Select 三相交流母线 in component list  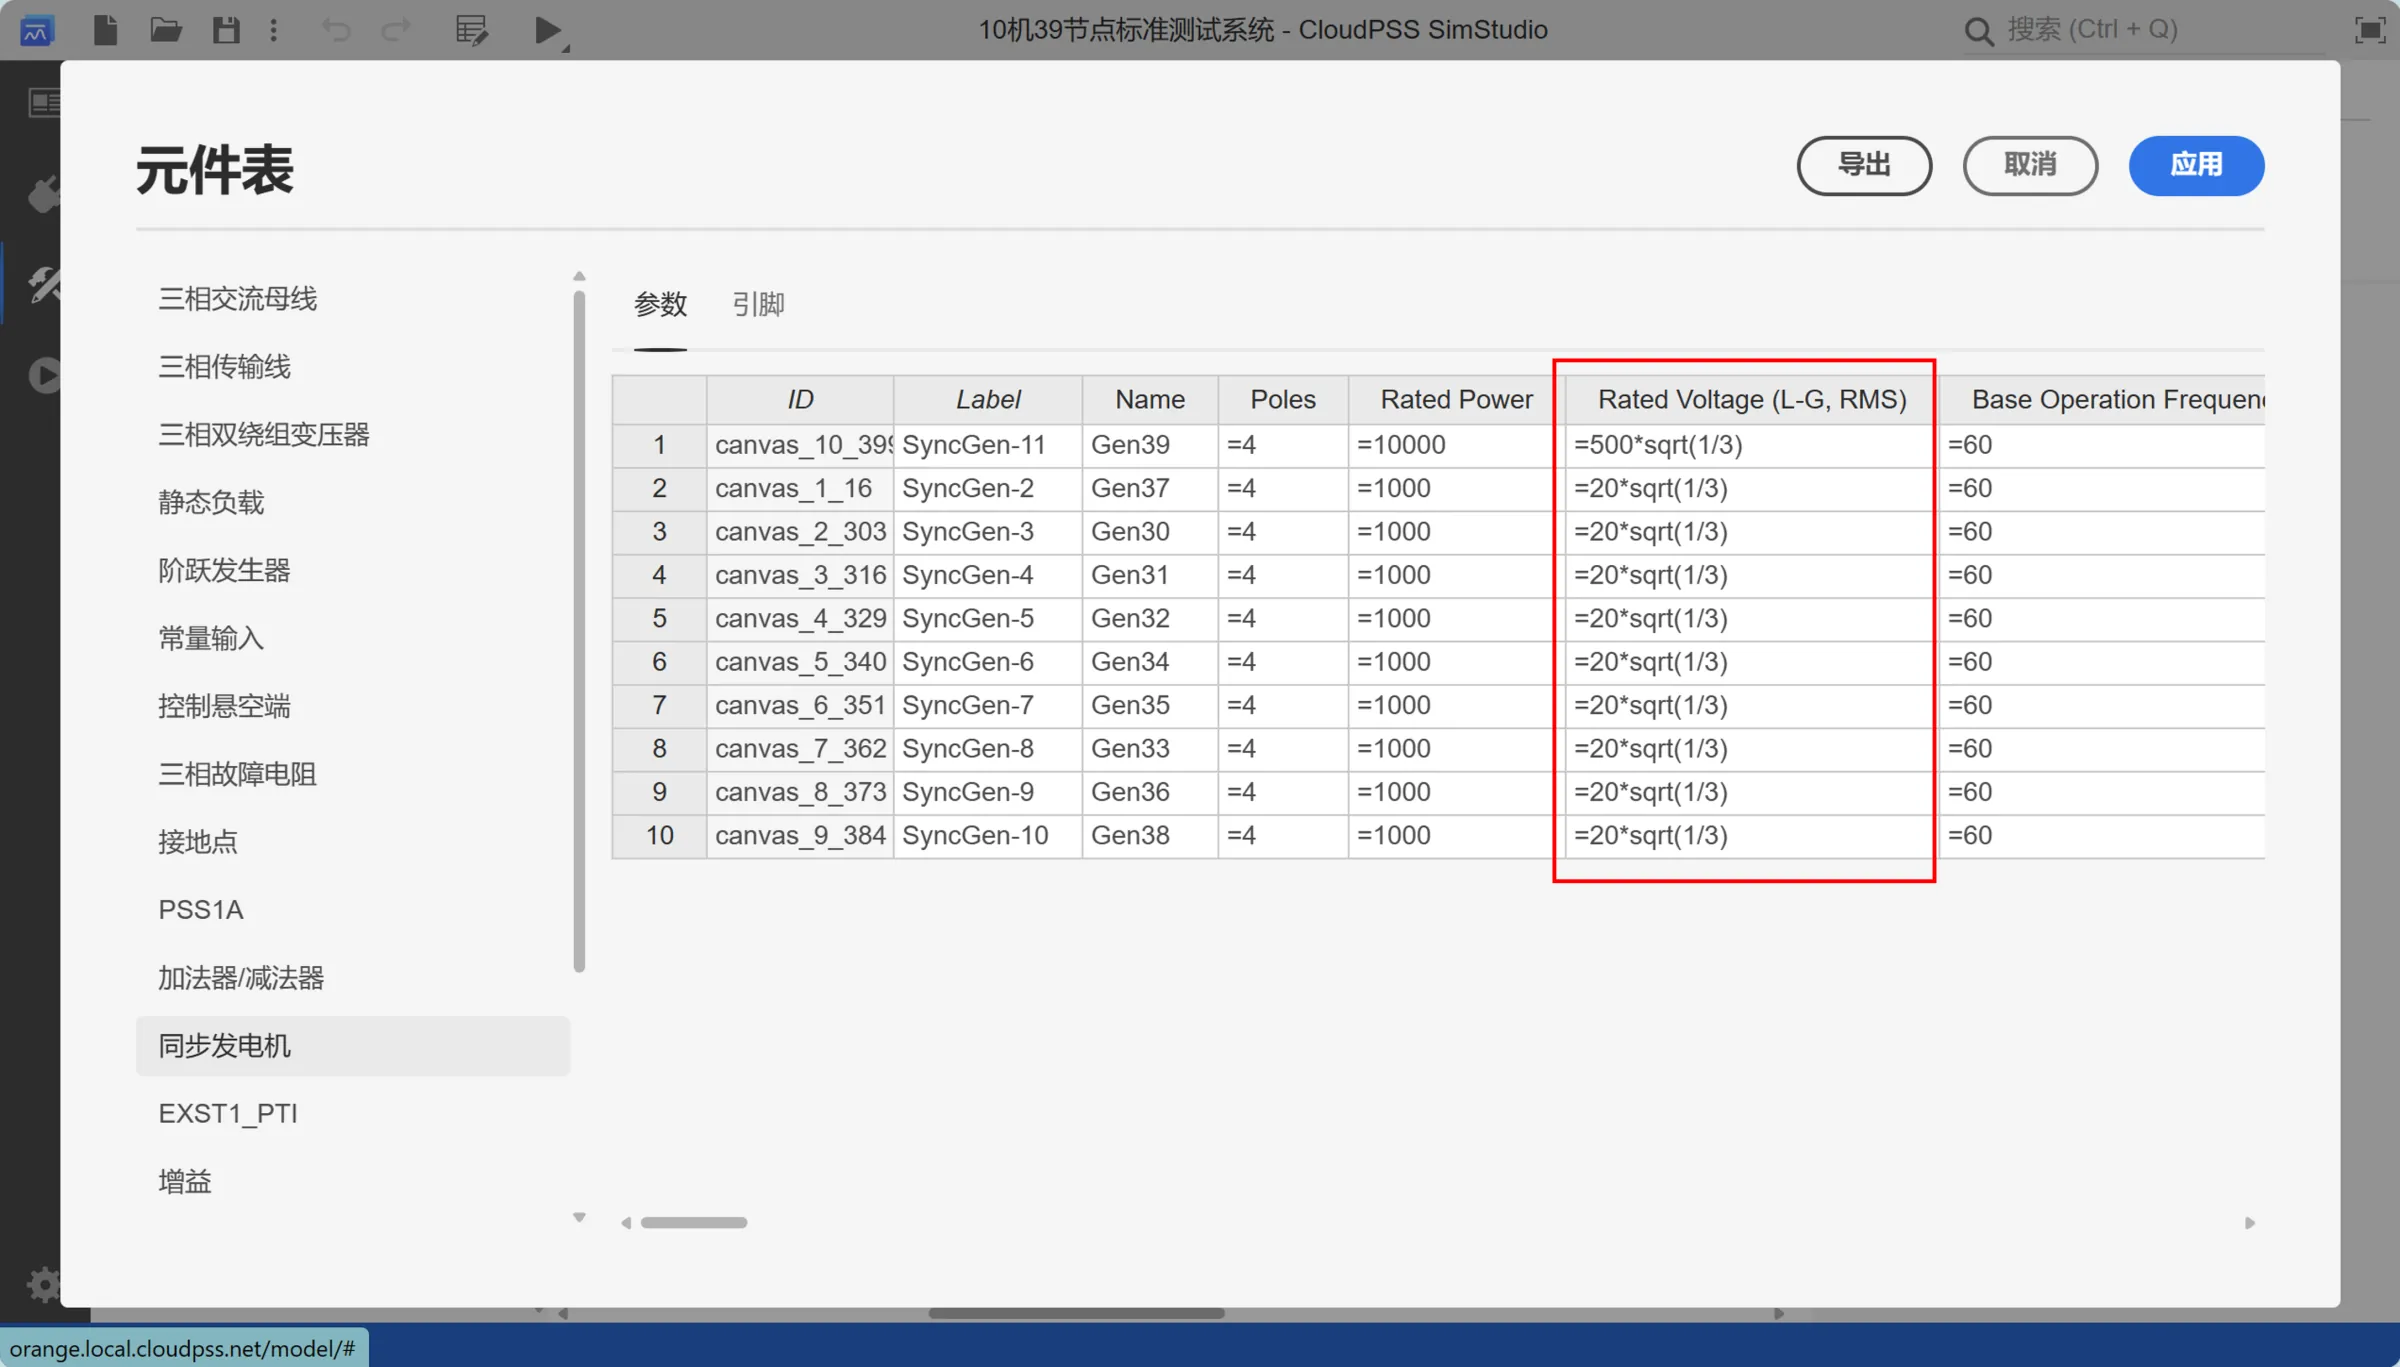pyautogui.click(x=352, y=298)
